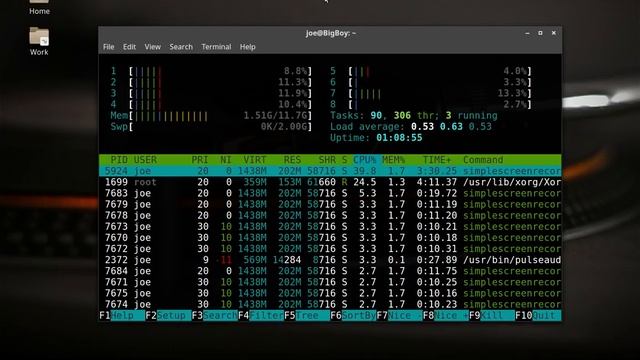Sort by the PRI column header
640x360 pixels.
[x=200, y=160]
